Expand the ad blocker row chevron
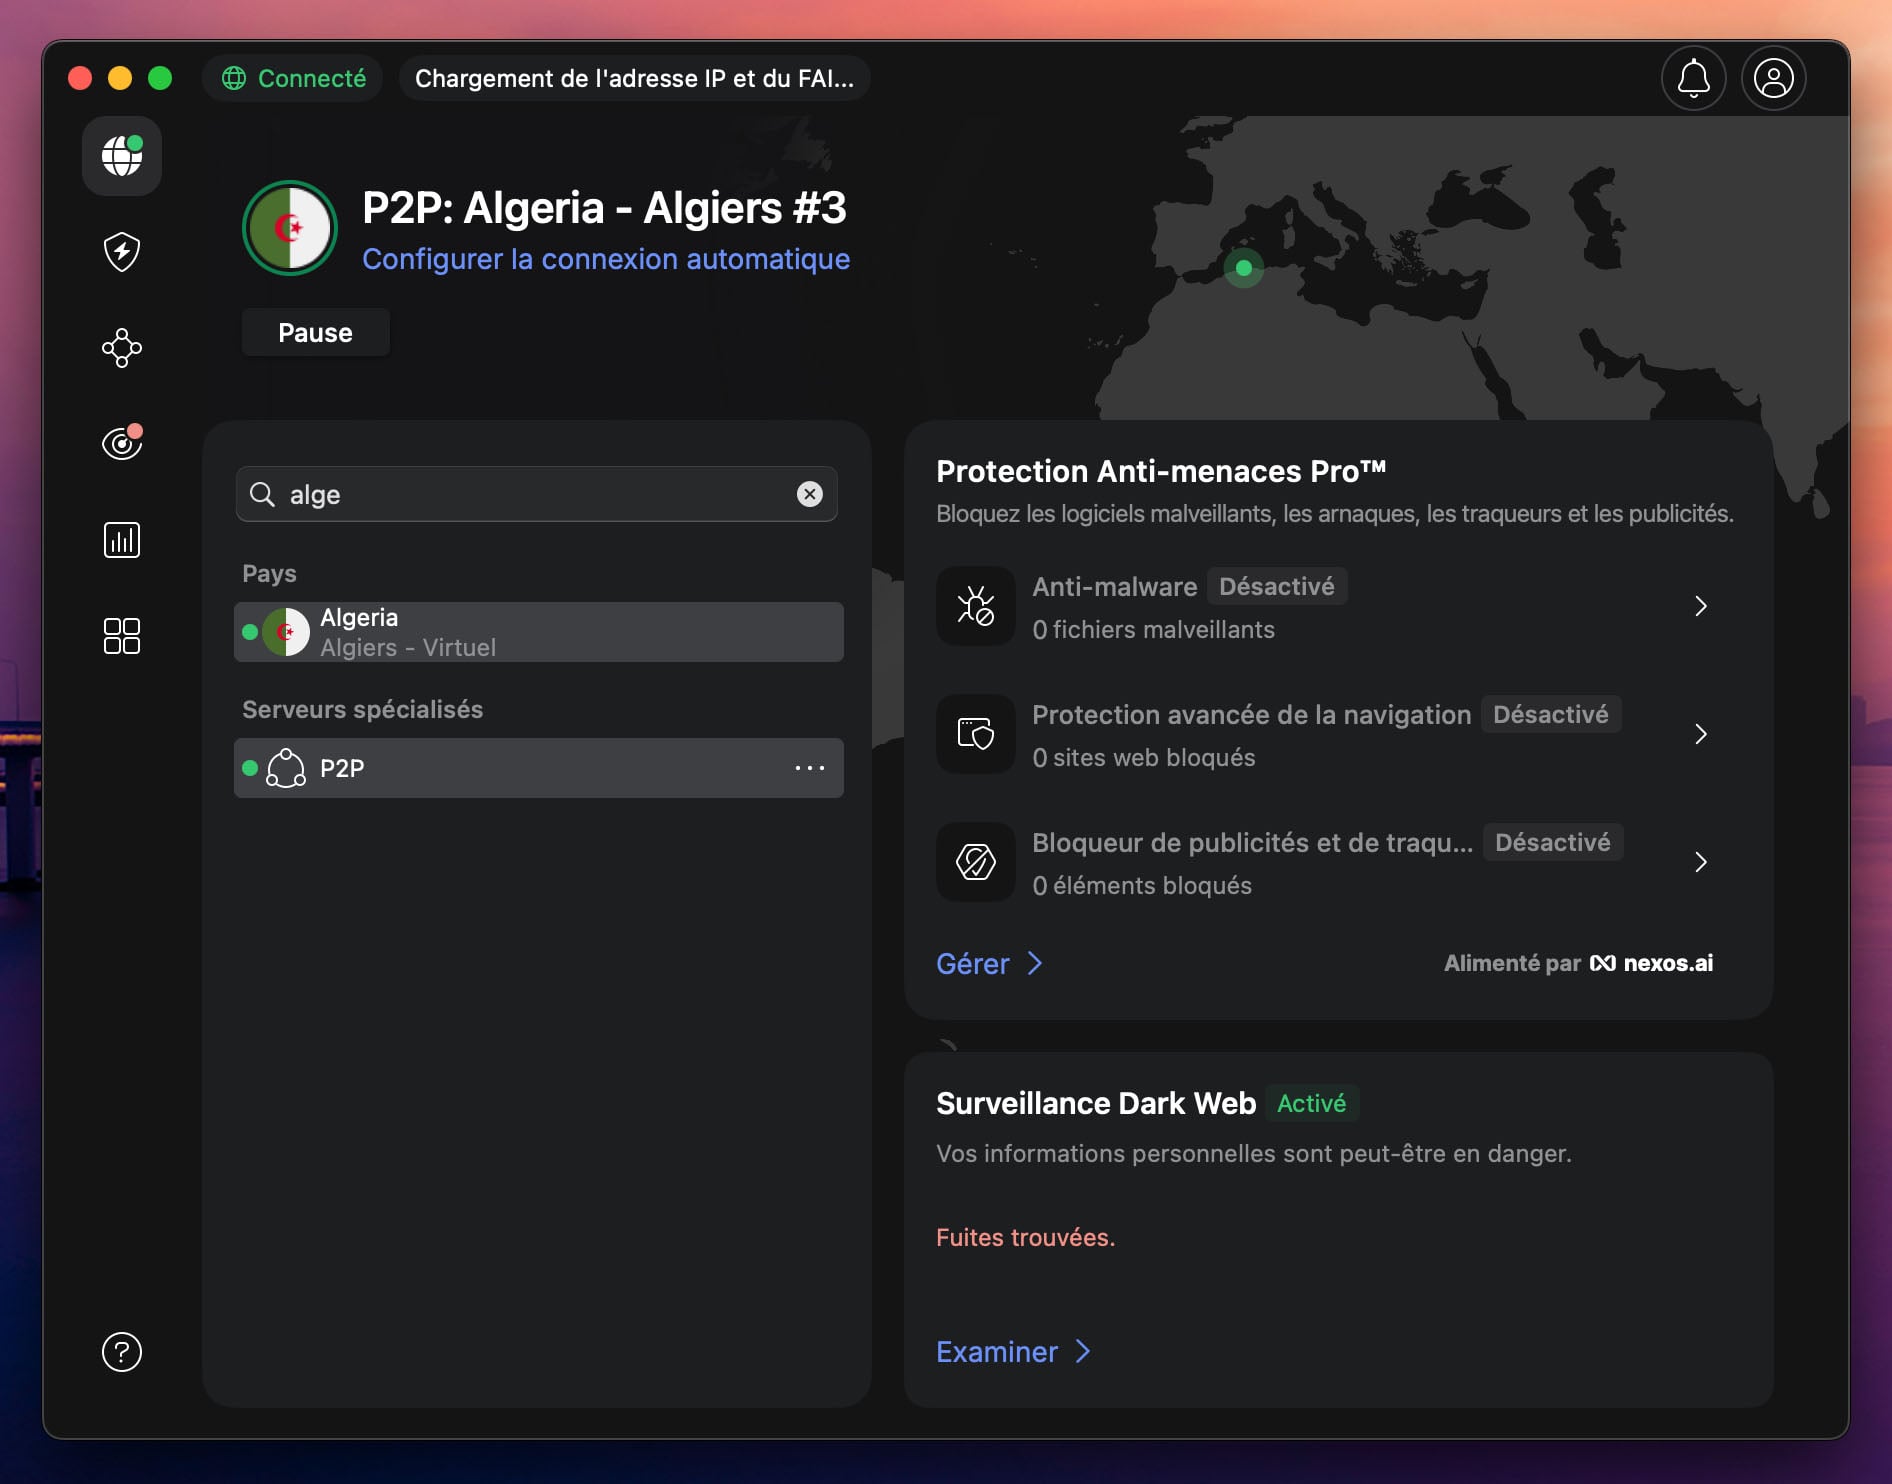This screenshot has height=1484, width=1892. pyautogui.click(x=1701, y=862)
